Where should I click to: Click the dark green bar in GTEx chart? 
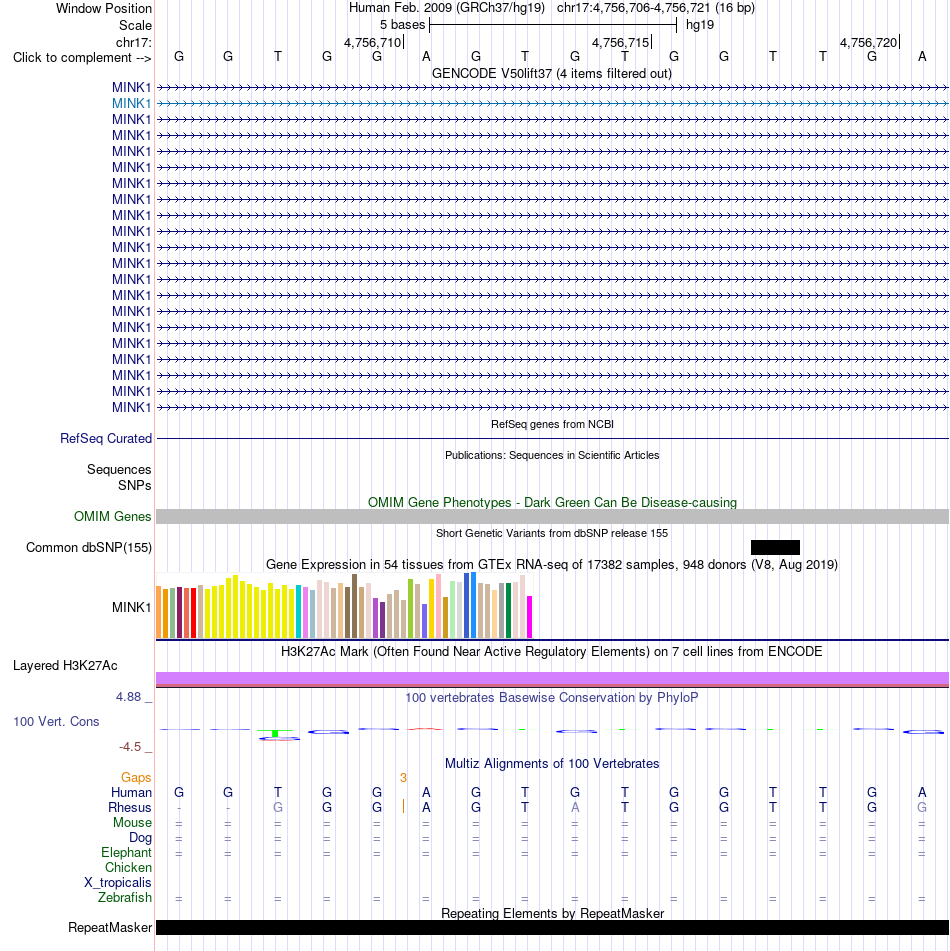[508, 610]
